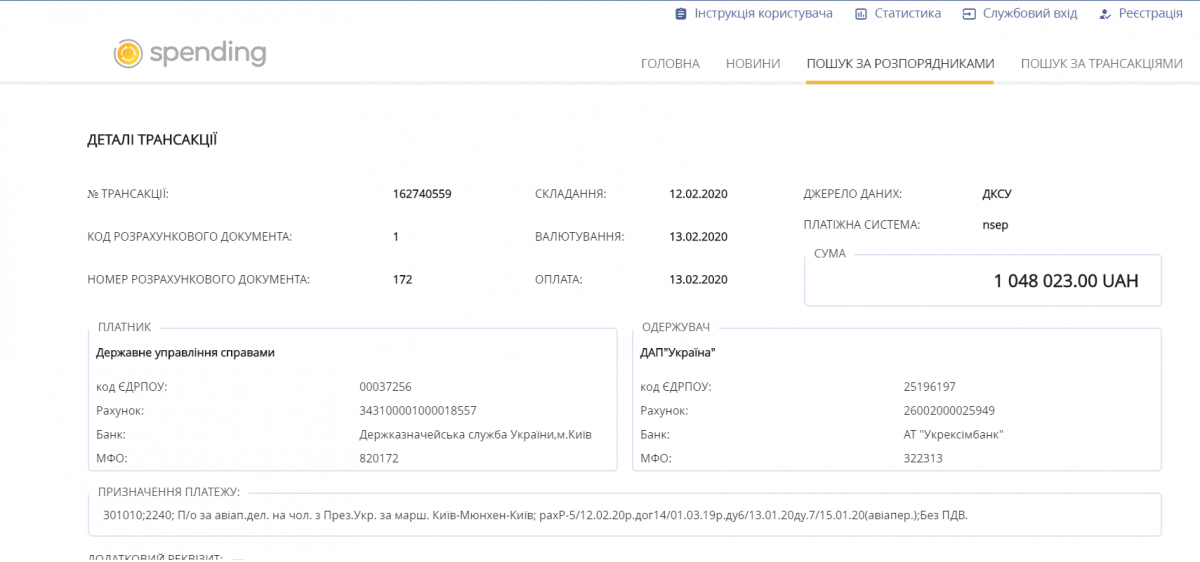
Task: Click the user instruction book icon
Action: click(x=681, y=14)
